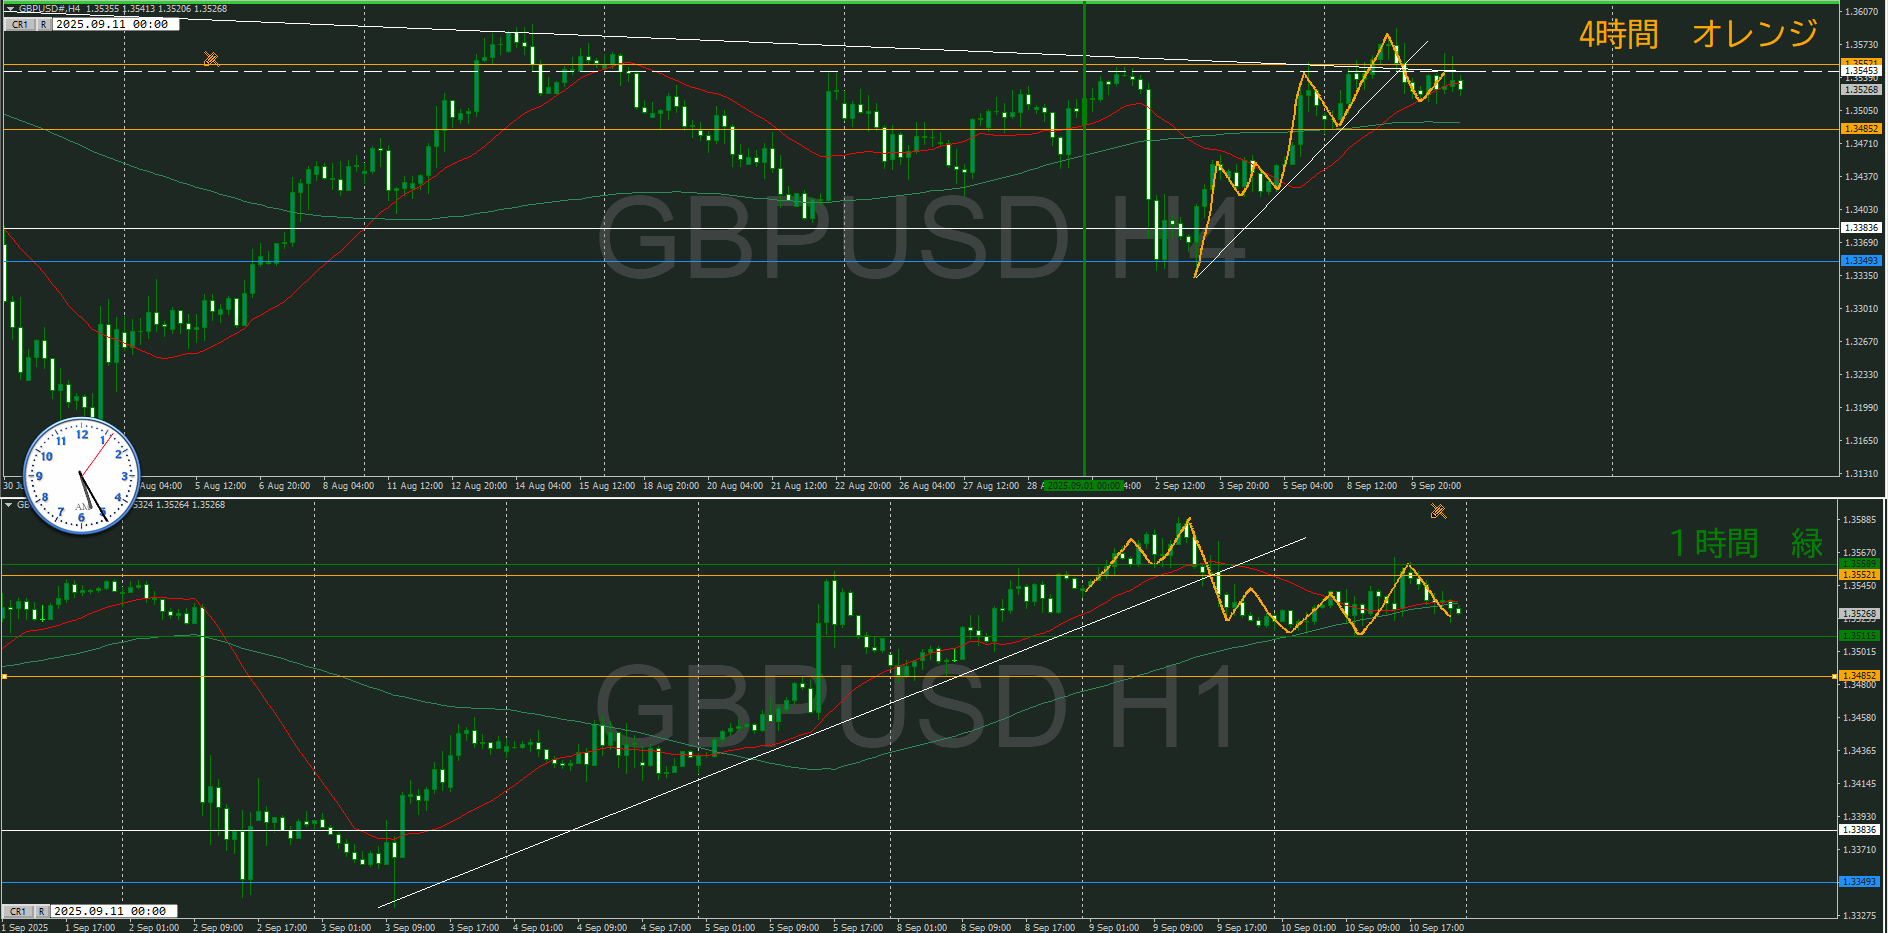Click the 10 Sep 17:00 label on H1 axis
Image resolution: width=1888 pixels, height=933 pixels.
coord(1436,928)
